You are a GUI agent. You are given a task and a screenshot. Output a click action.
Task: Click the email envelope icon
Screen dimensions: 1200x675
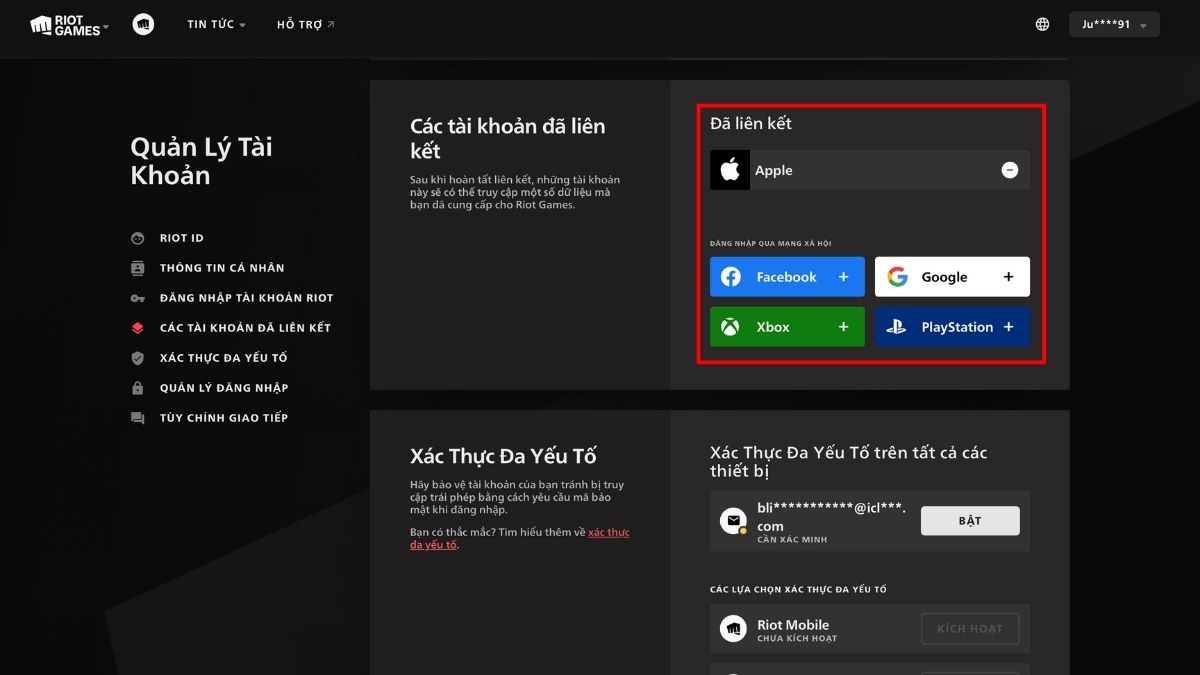[x=734, y=520]
